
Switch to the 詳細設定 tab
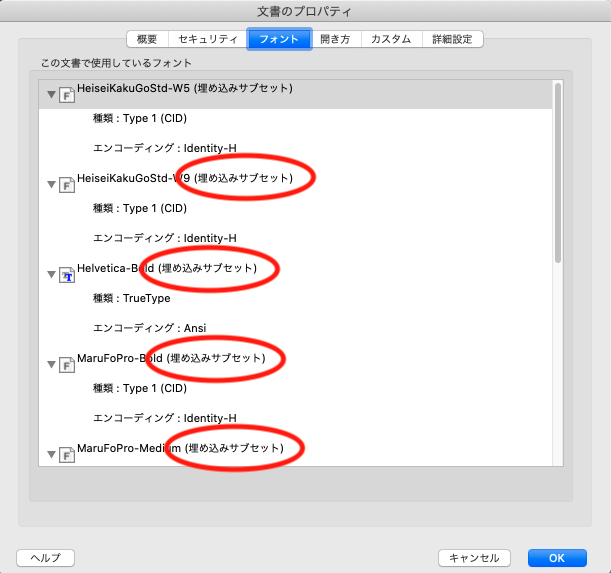click(452, 39)
